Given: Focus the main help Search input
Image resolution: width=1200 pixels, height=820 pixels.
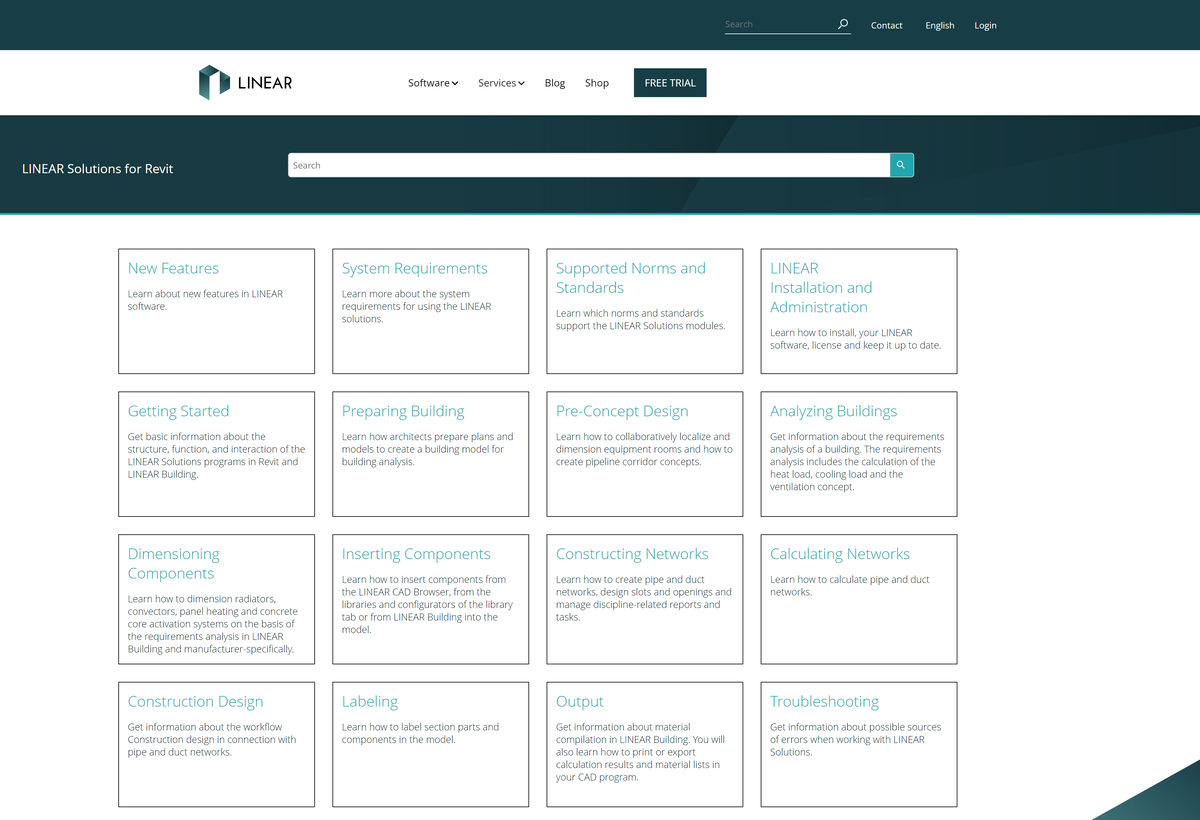Looking at the screenshot, I should pos(589,165).
